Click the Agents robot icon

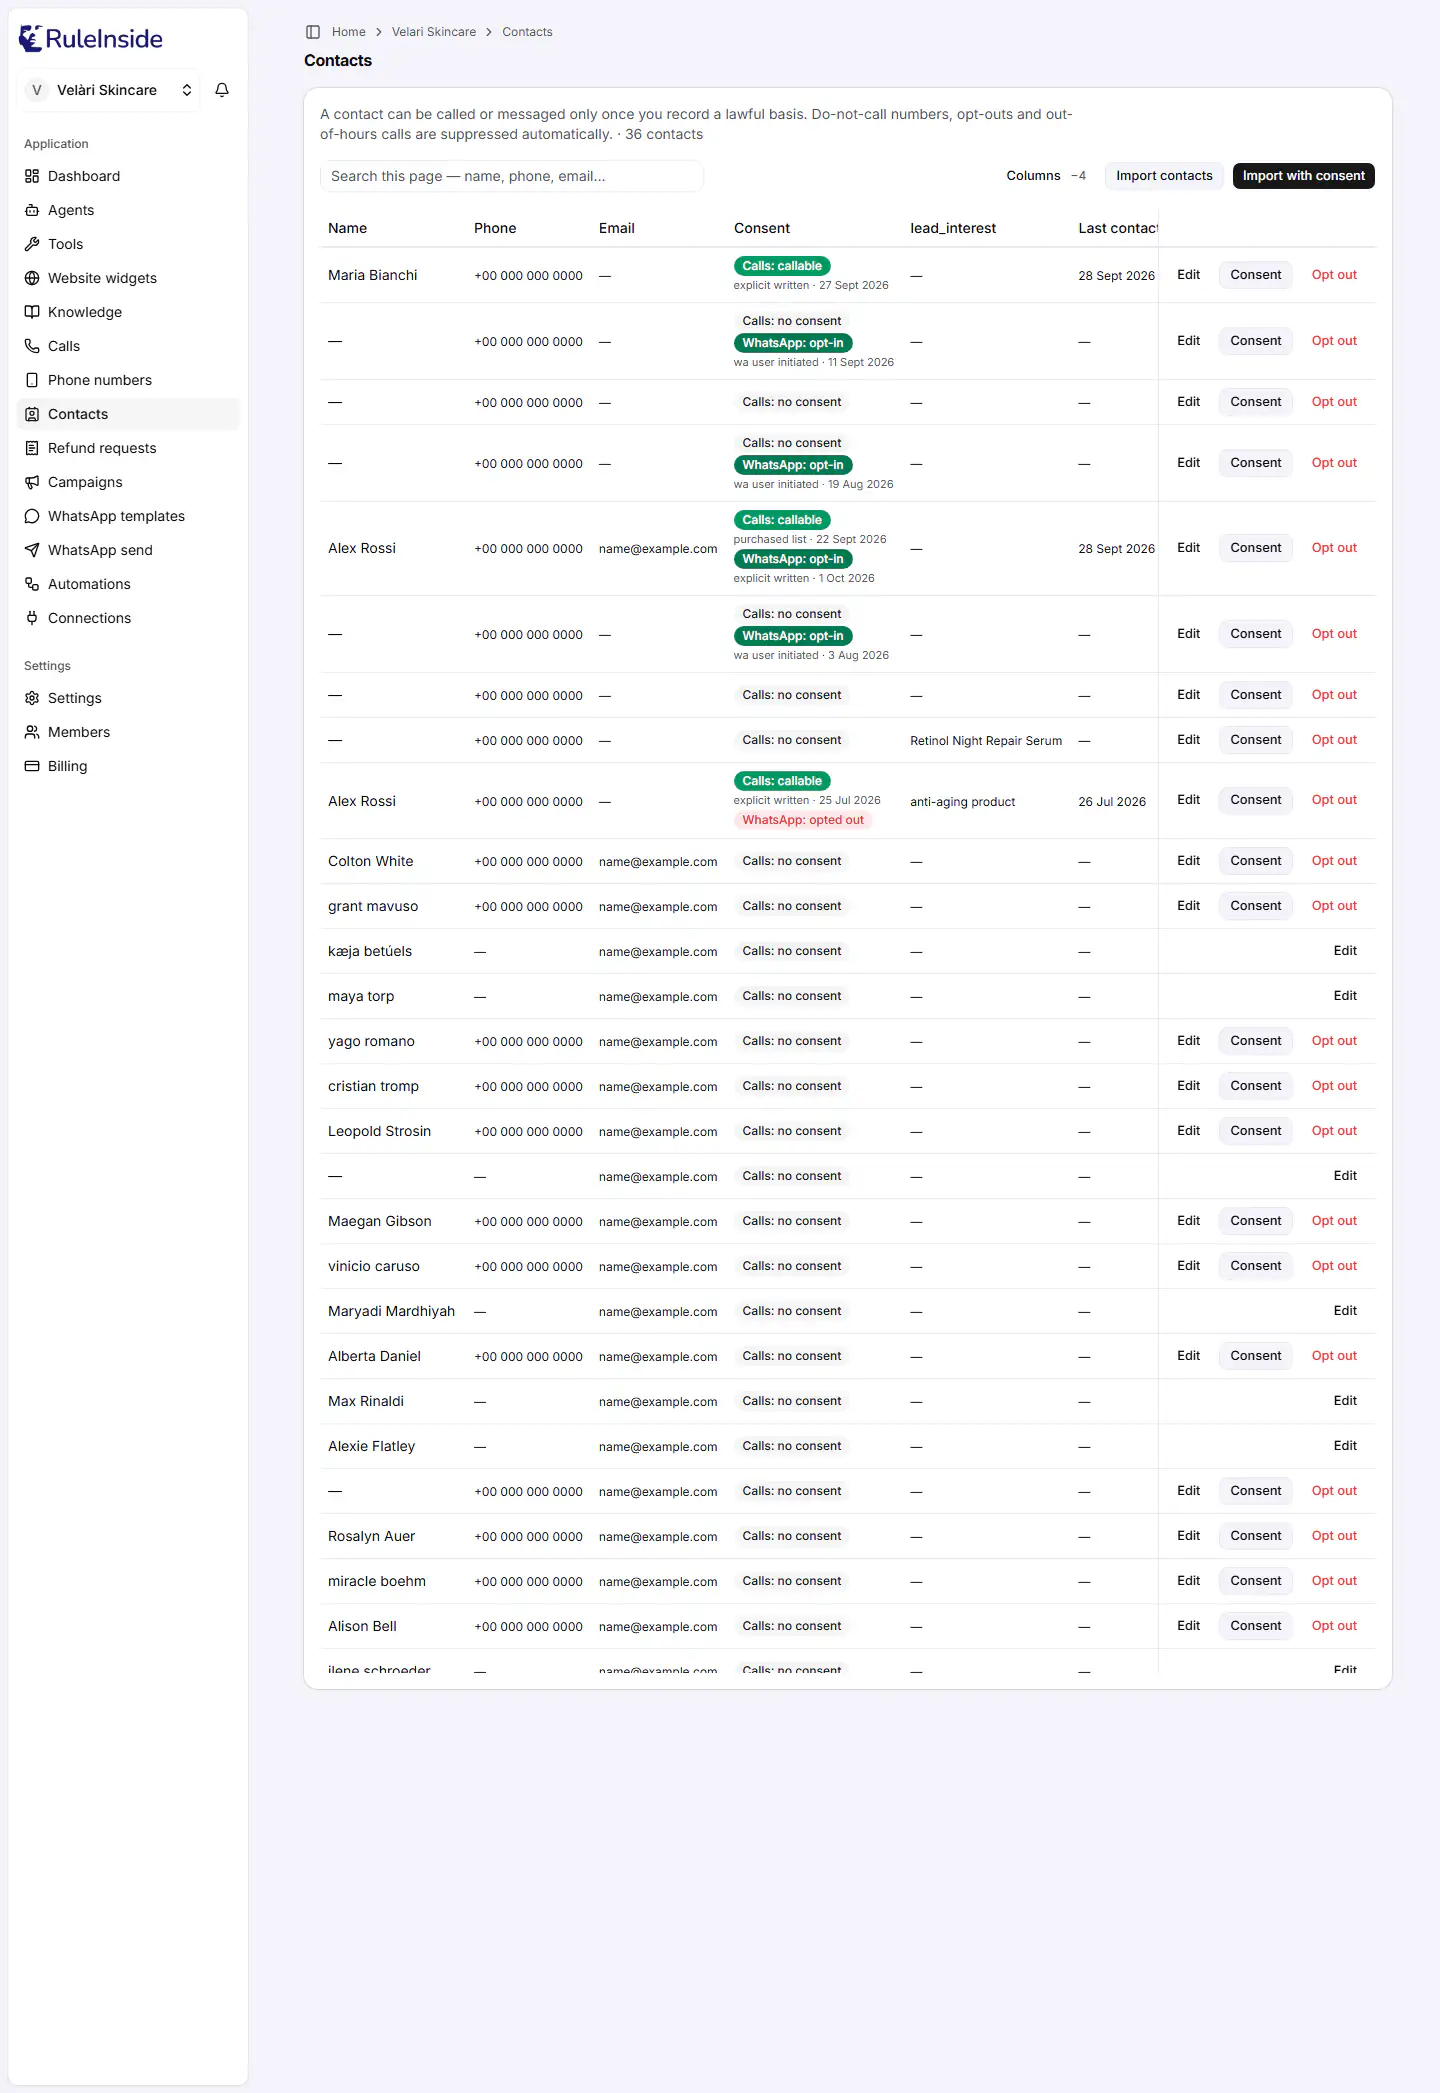point(32,210)
